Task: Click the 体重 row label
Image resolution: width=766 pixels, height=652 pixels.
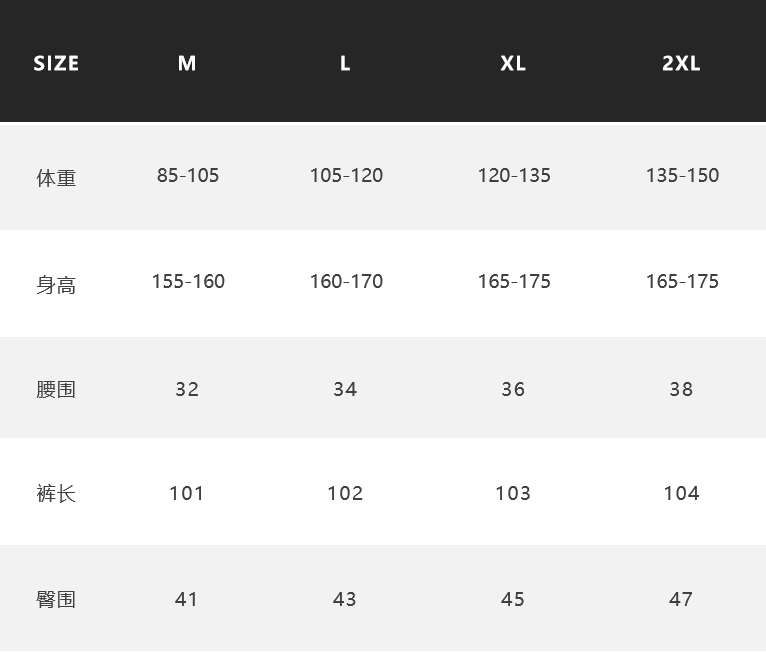Action: 56,178
